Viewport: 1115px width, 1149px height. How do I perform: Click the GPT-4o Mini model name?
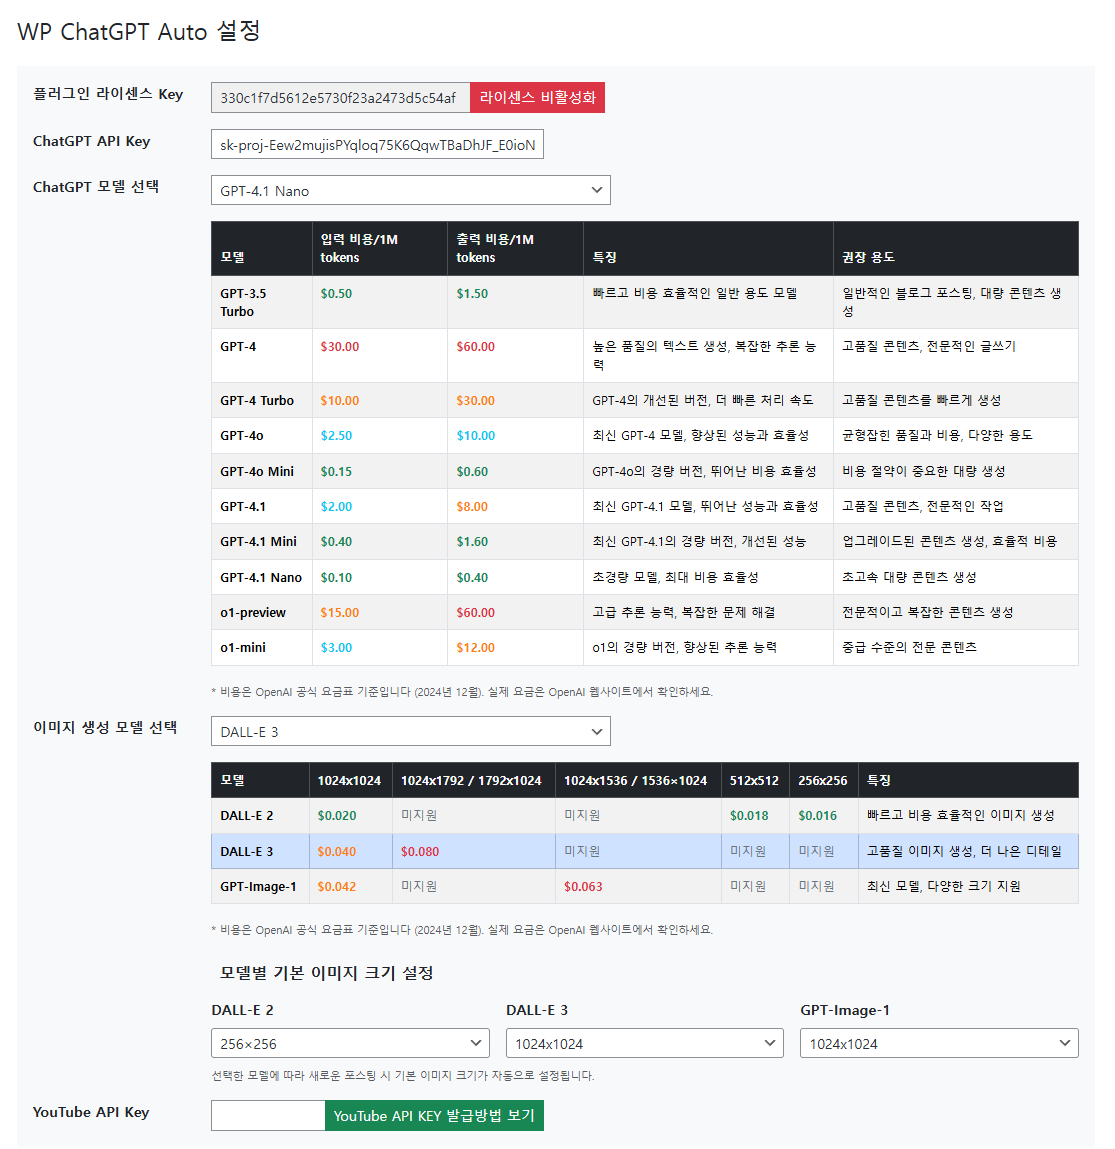coord(257,471)
